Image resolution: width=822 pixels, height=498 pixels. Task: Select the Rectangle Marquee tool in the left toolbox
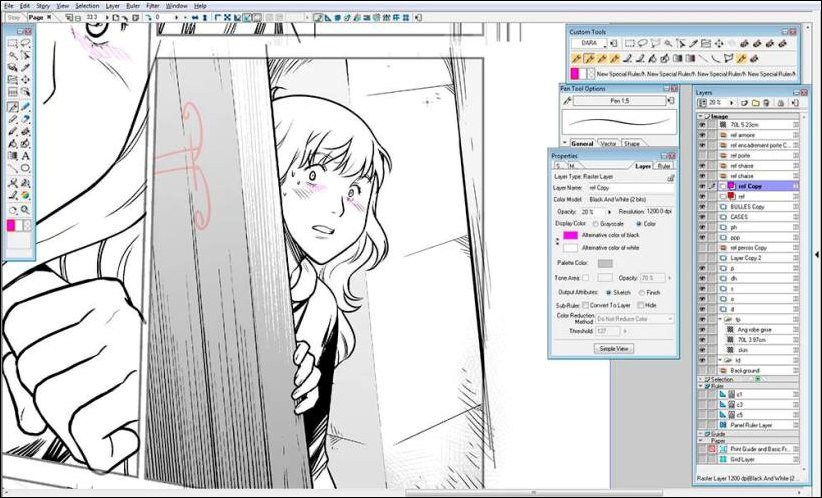coord(13,43)
